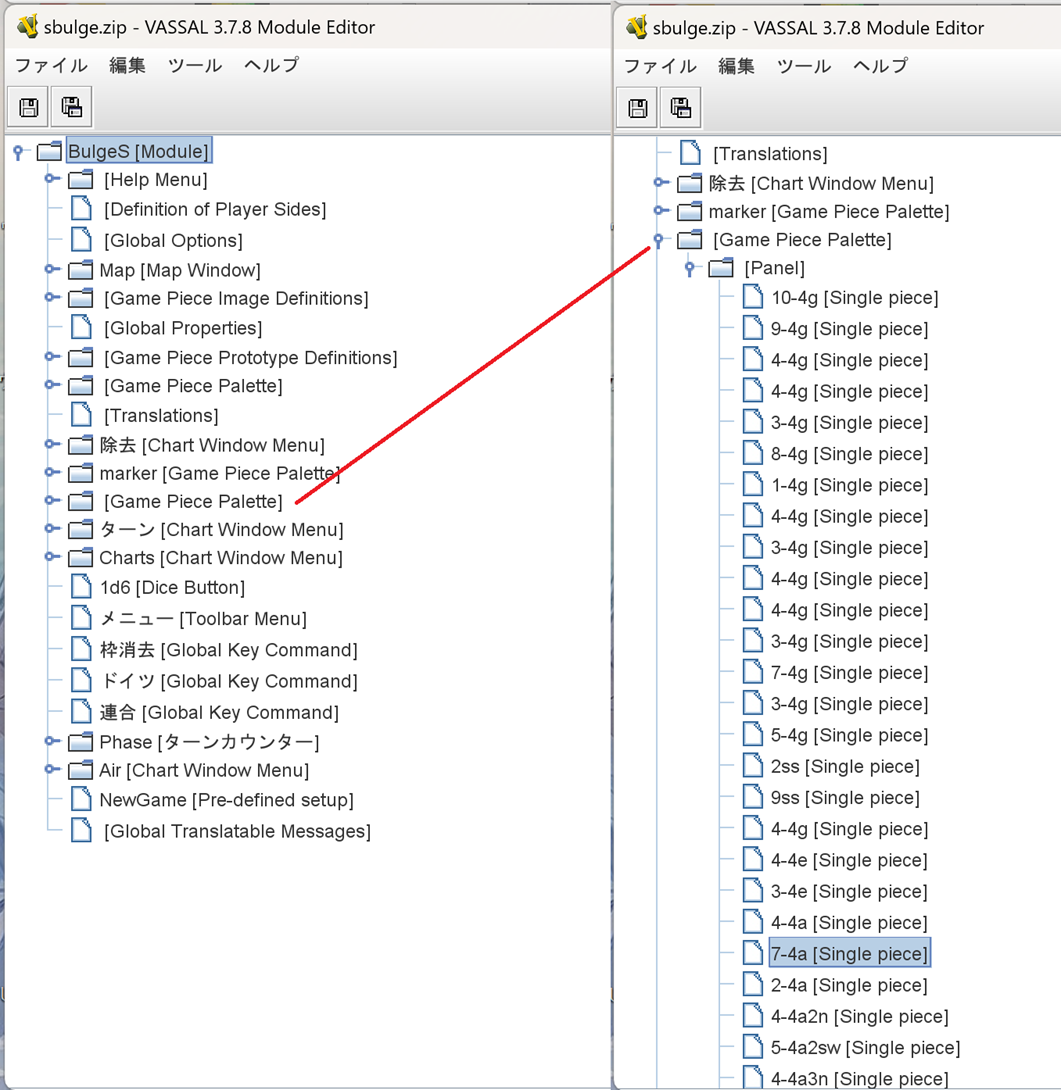Open ファイル menu in the right window
The image size is (1061, 1090).
pyautogui.click(x=660, y=66)
